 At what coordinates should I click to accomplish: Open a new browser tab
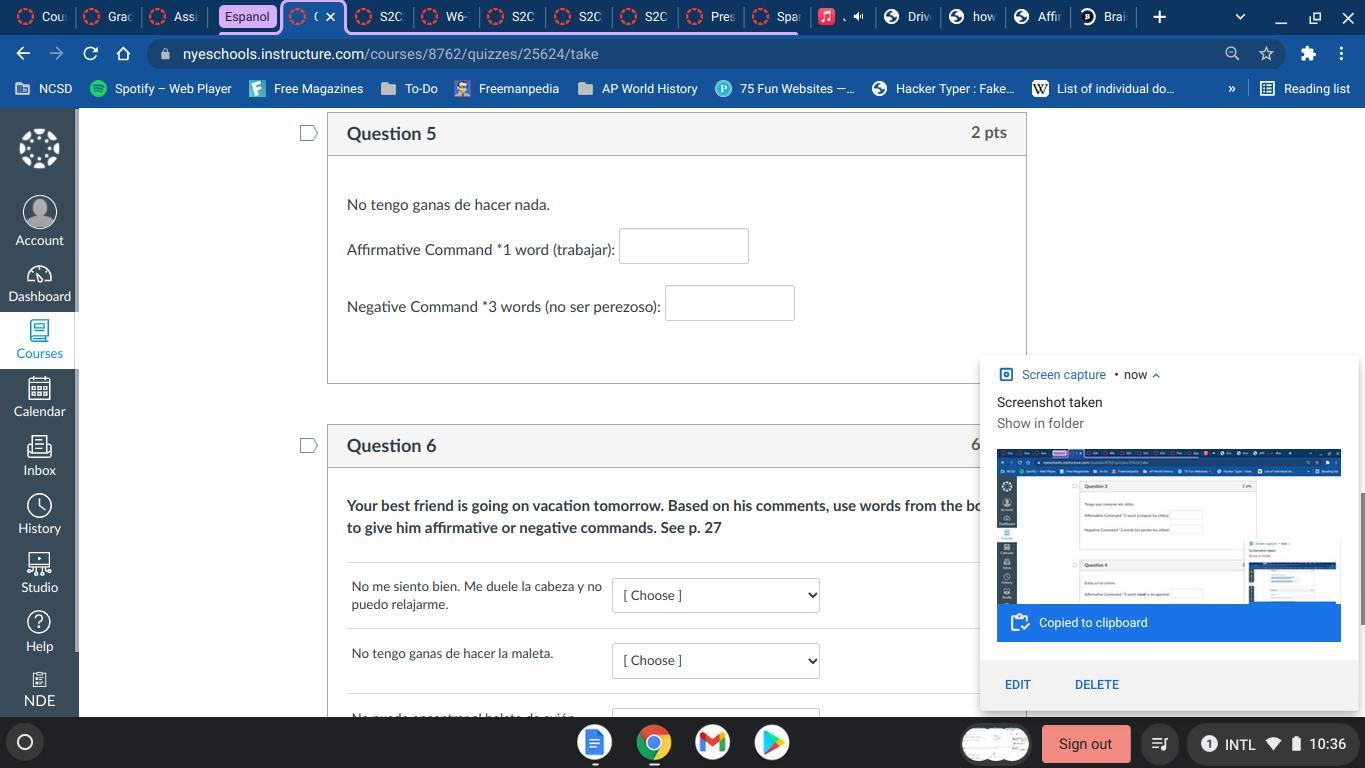click(1159, 17)
